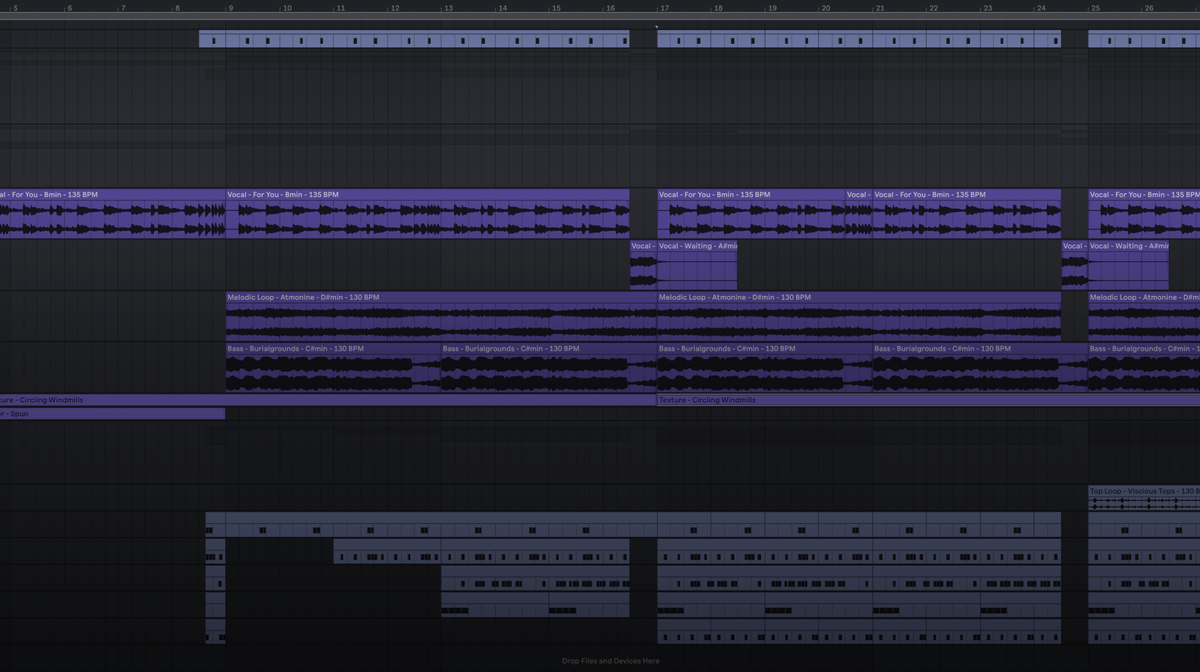Select Bass - Burialgrounds clip starting at bar 17

click(765, 368)
